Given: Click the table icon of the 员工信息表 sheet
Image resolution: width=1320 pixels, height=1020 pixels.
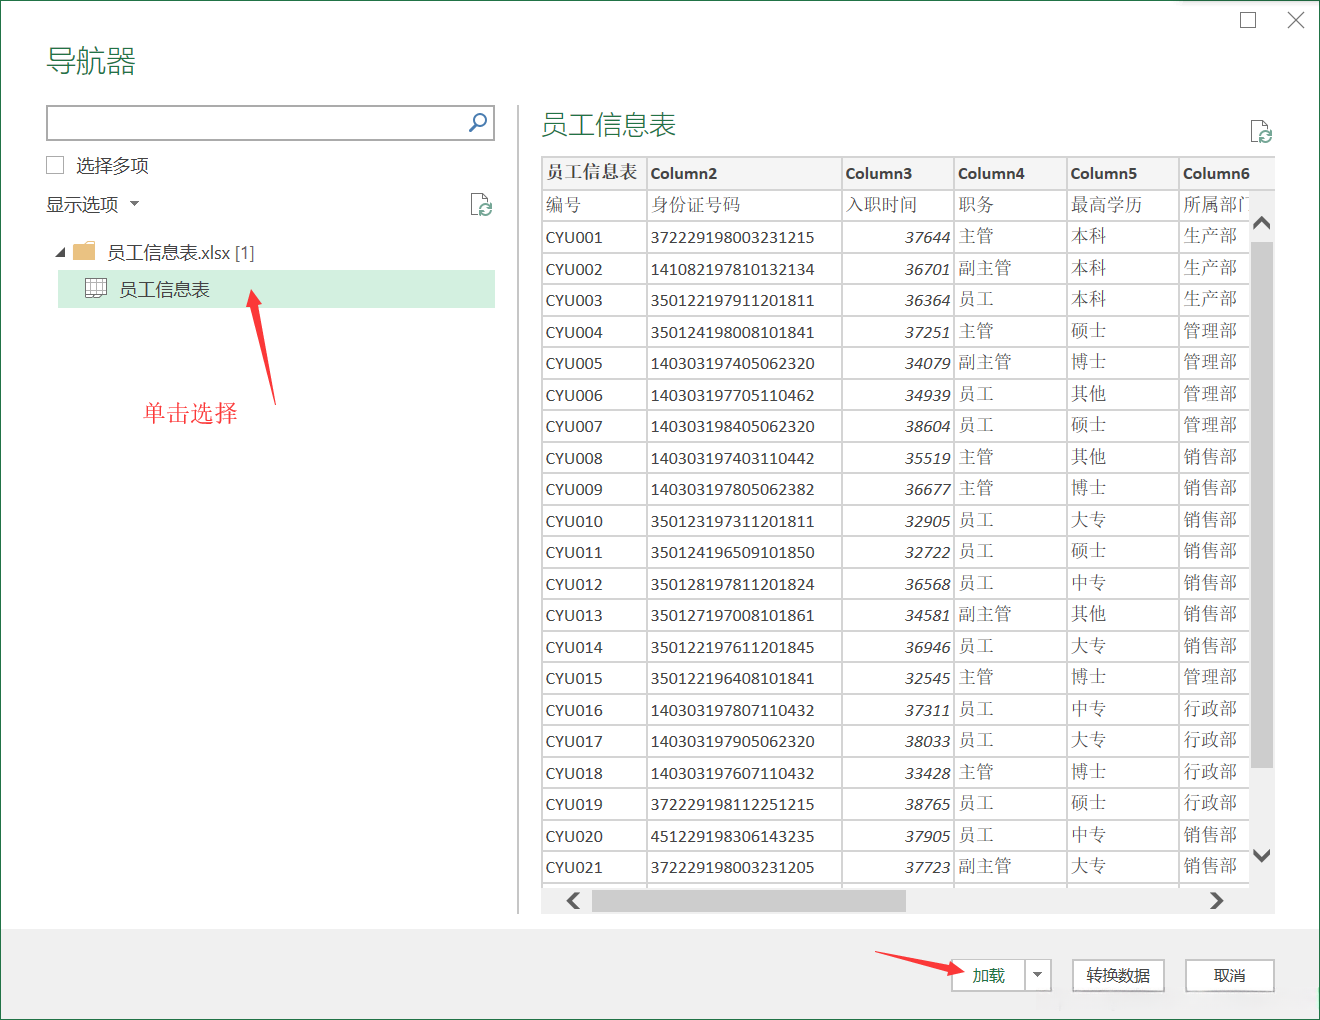Looking at the screenshot, I should coord(96,288).
